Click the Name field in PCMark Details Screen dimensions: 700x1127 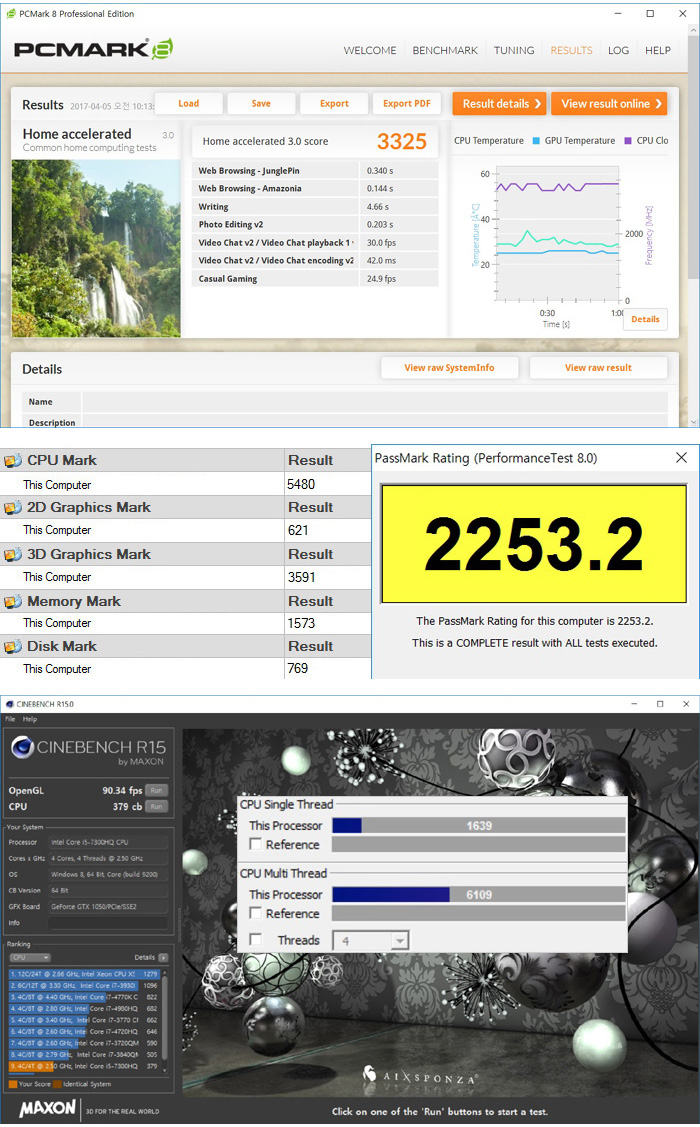coord(374,402)
